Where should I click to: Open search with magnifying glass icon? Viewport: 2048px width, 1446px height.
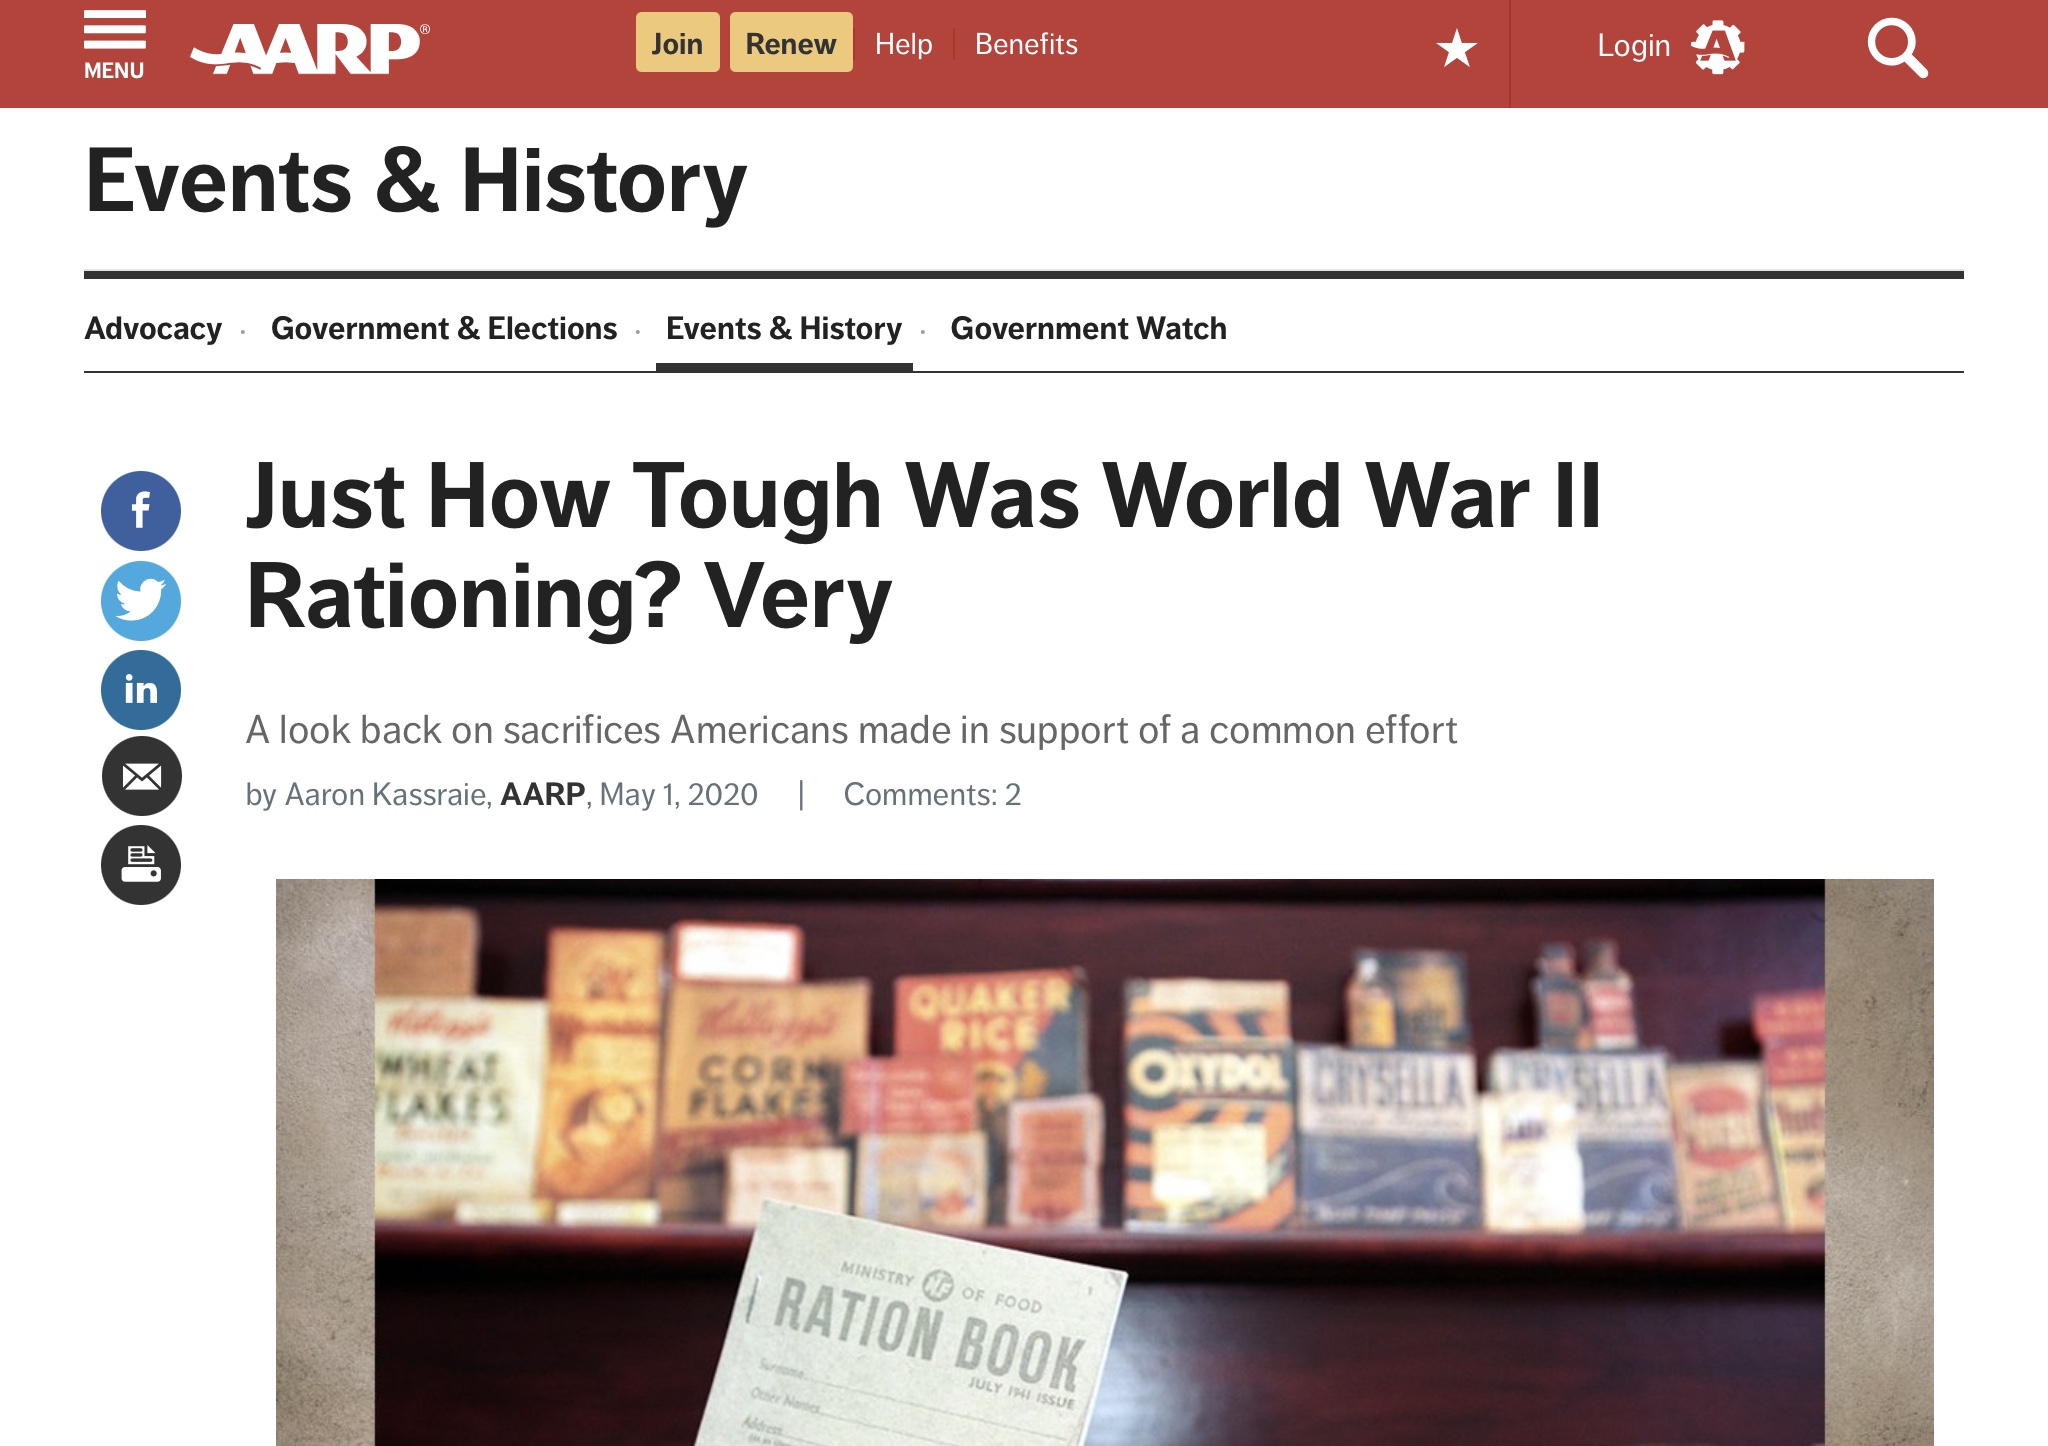coord(1896,48)
